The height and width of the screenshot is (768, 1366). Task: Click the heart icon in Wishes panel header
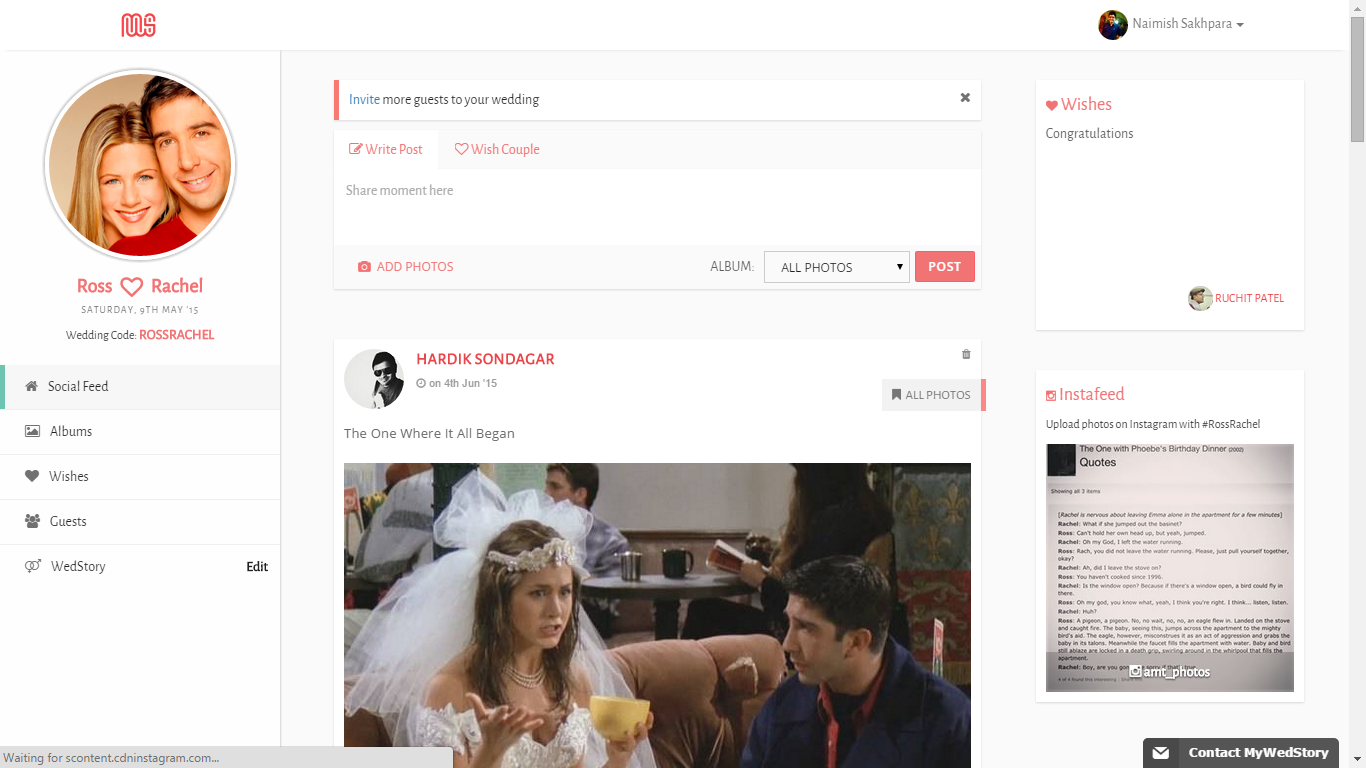point(1052,106)
